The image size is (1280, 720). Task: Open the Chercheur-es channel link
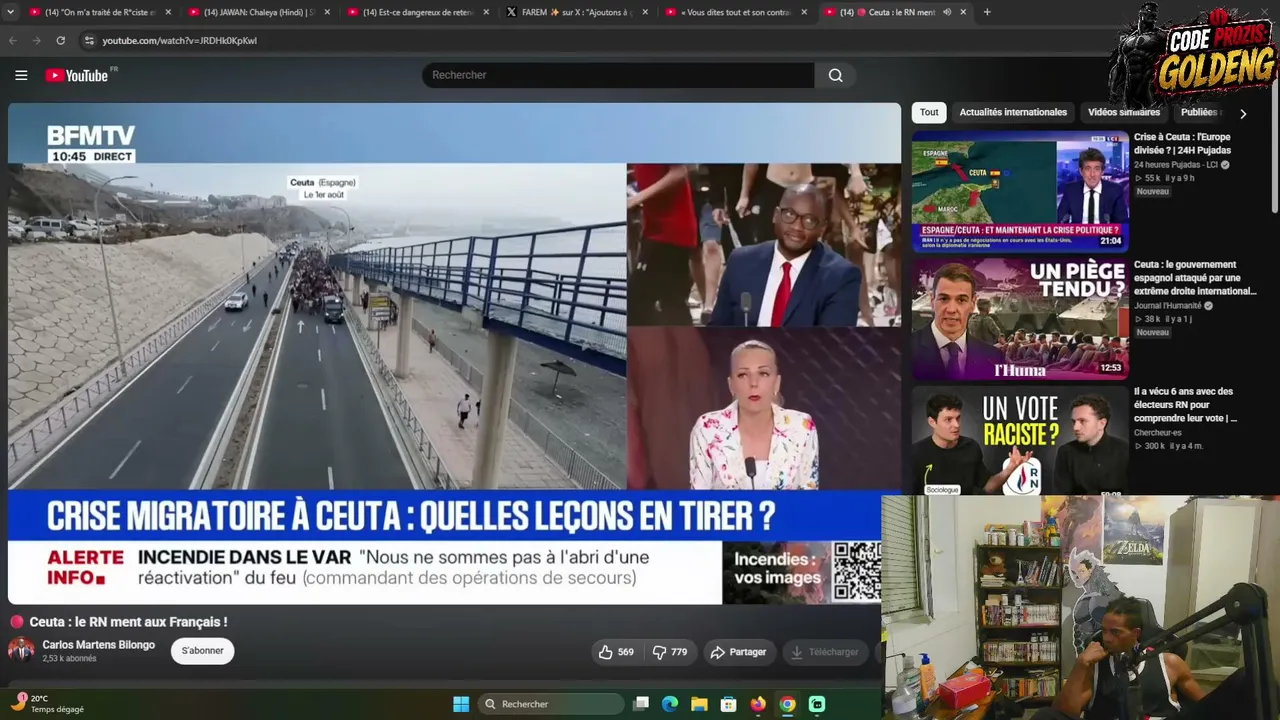(x=1158, y=433)
